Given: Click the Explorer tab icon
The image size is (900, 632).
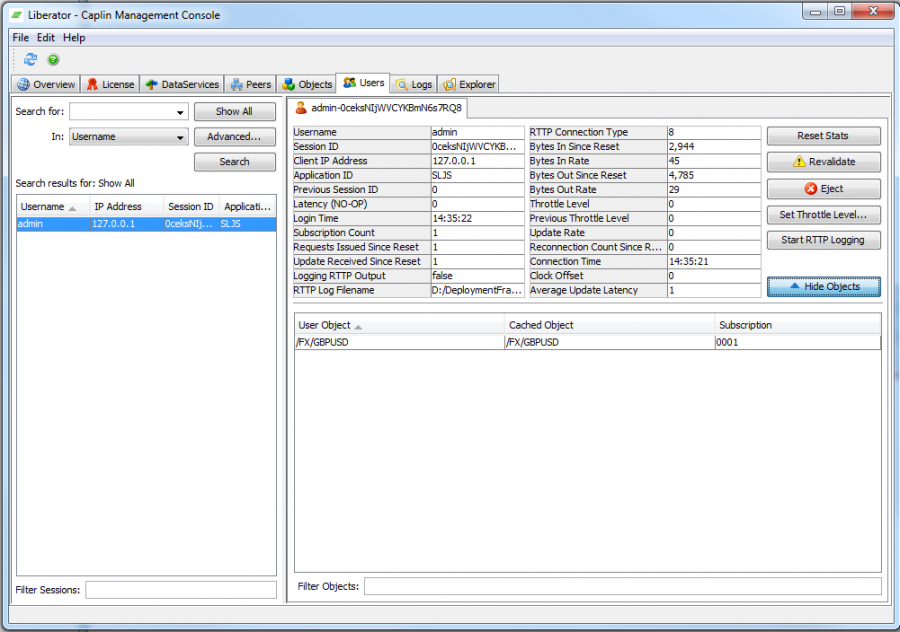Looking at the screenshot, I should [x=450, y=84].
